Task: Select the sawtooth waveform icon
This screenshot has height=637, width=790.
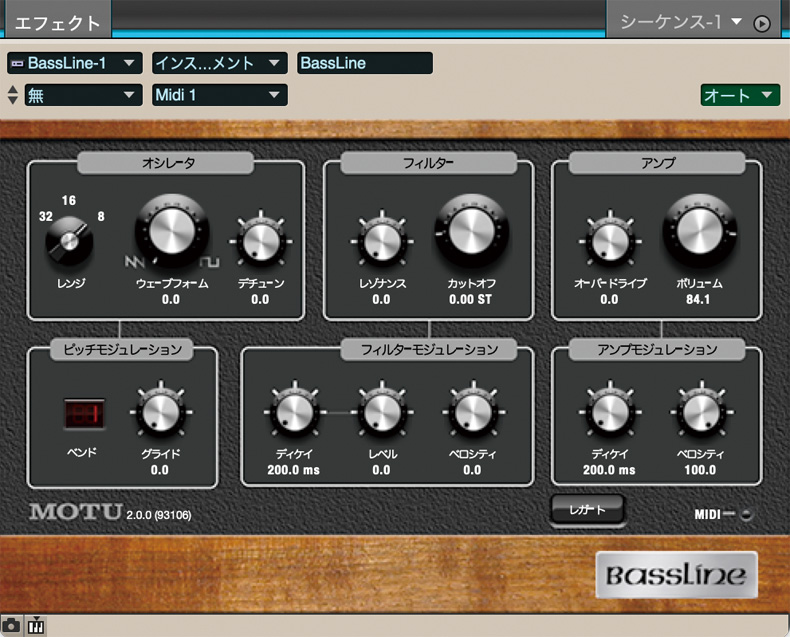Action: 135,262
